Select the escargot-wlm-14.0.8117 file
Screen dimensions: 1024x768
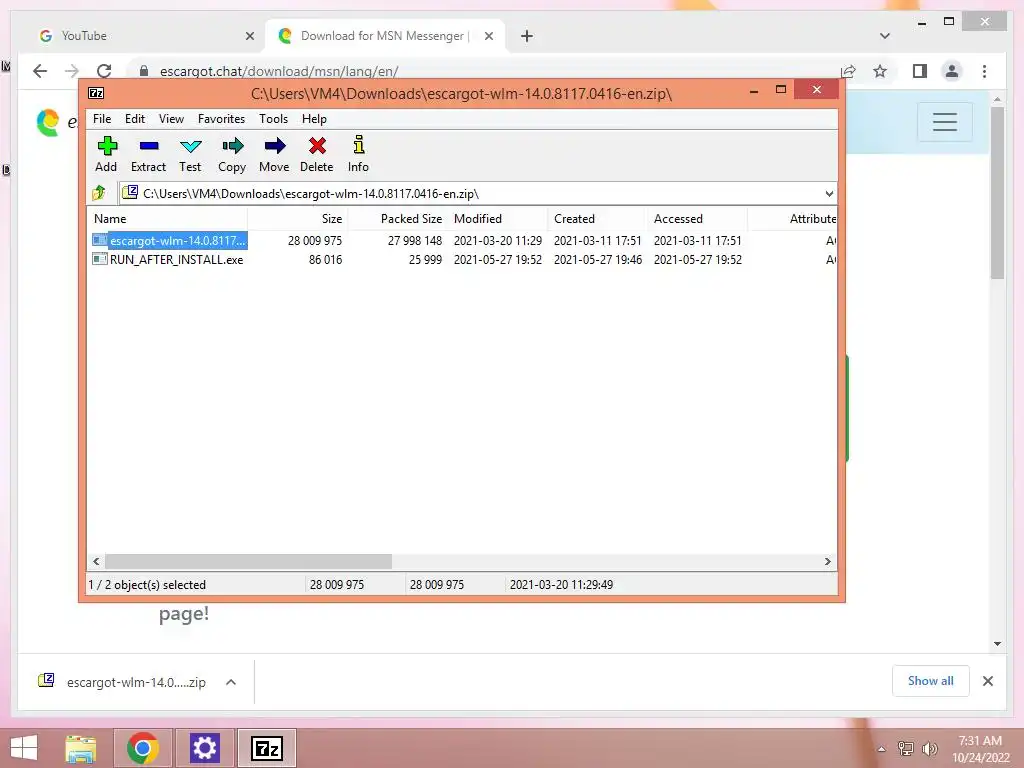(x=178, y=240)
